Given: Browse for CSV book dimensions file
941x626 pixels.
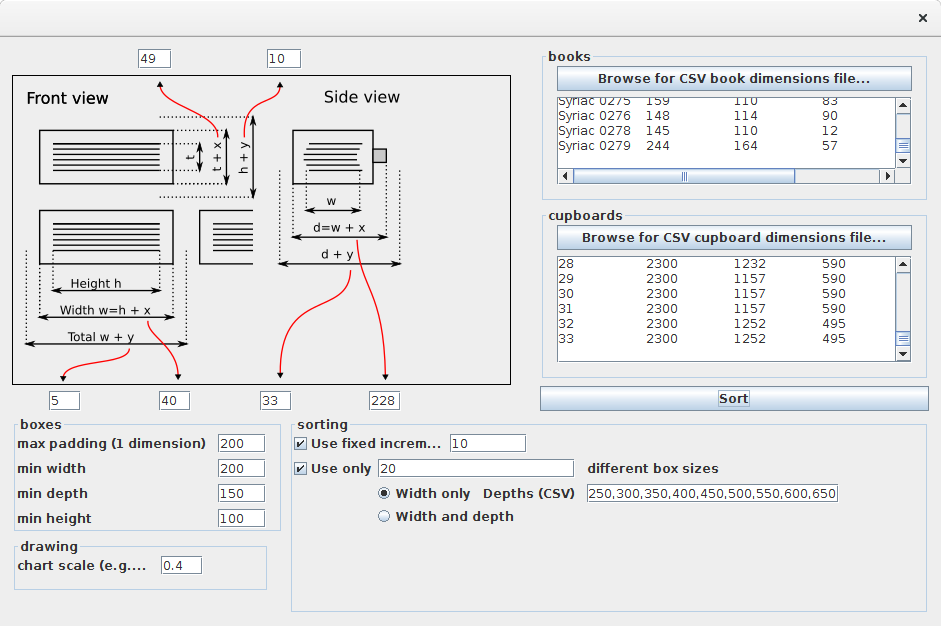Looking at the screenshot, I should pos(733,79).
